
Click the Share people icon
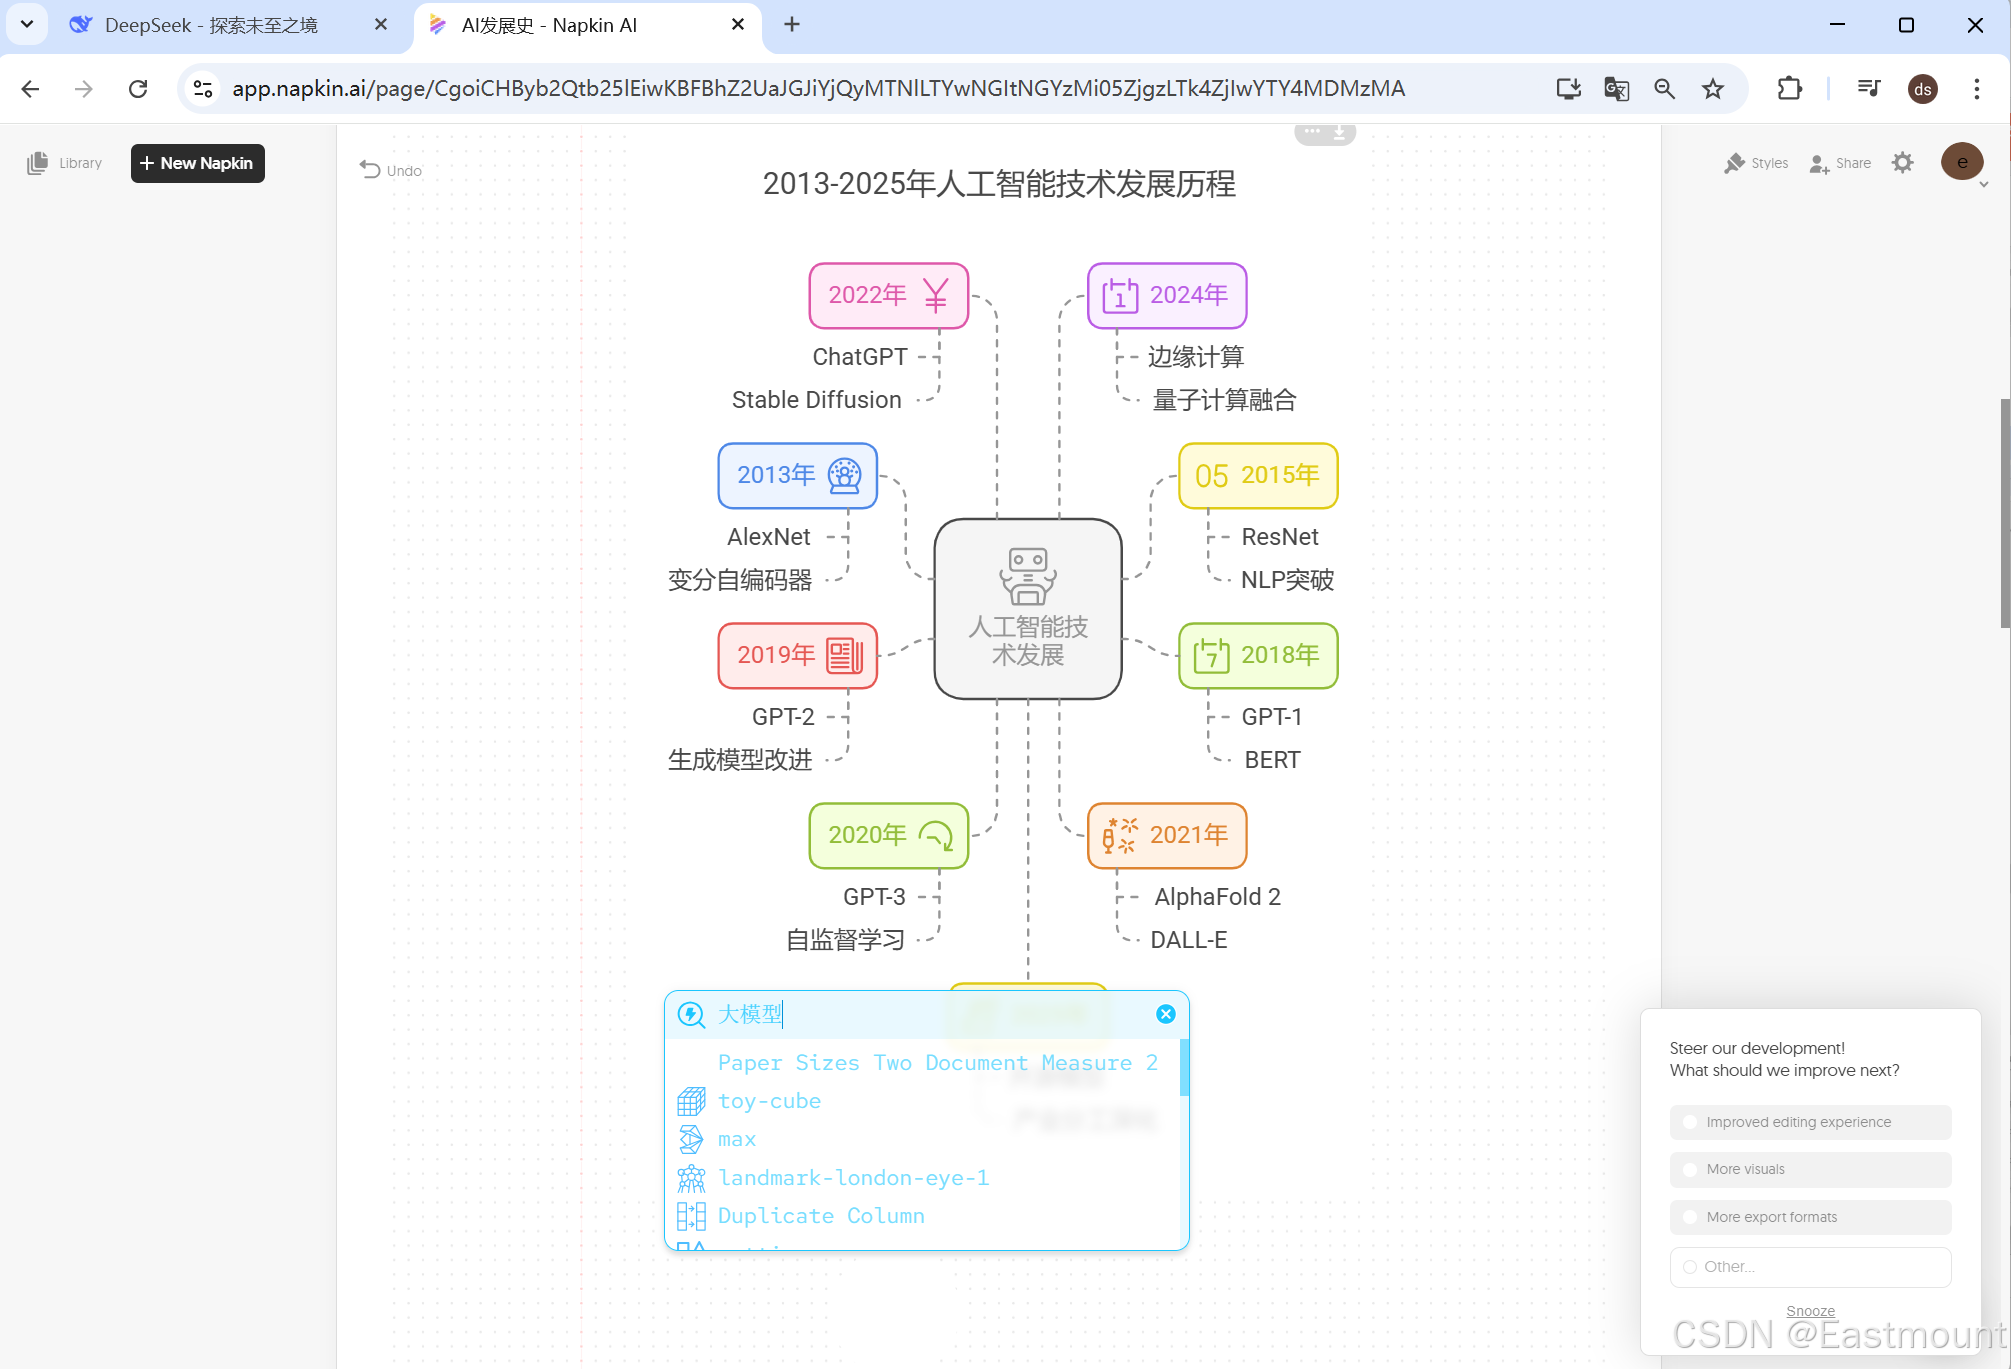1818,163
